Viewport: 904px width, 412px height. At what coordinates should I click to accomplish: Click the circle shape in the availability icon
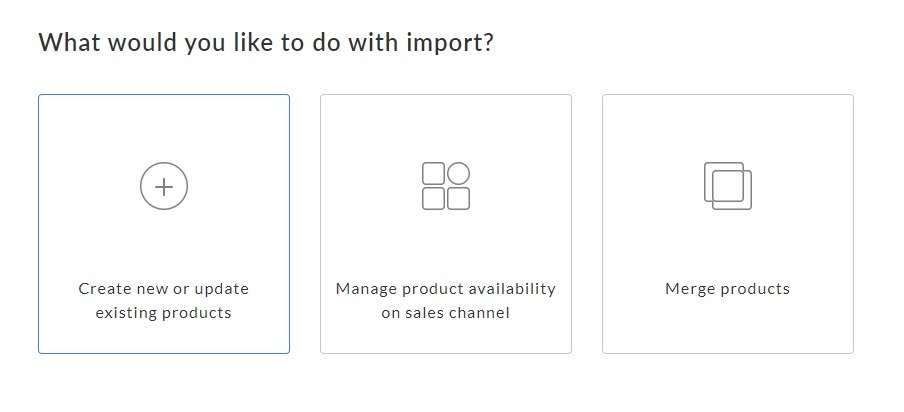[458, 173]
